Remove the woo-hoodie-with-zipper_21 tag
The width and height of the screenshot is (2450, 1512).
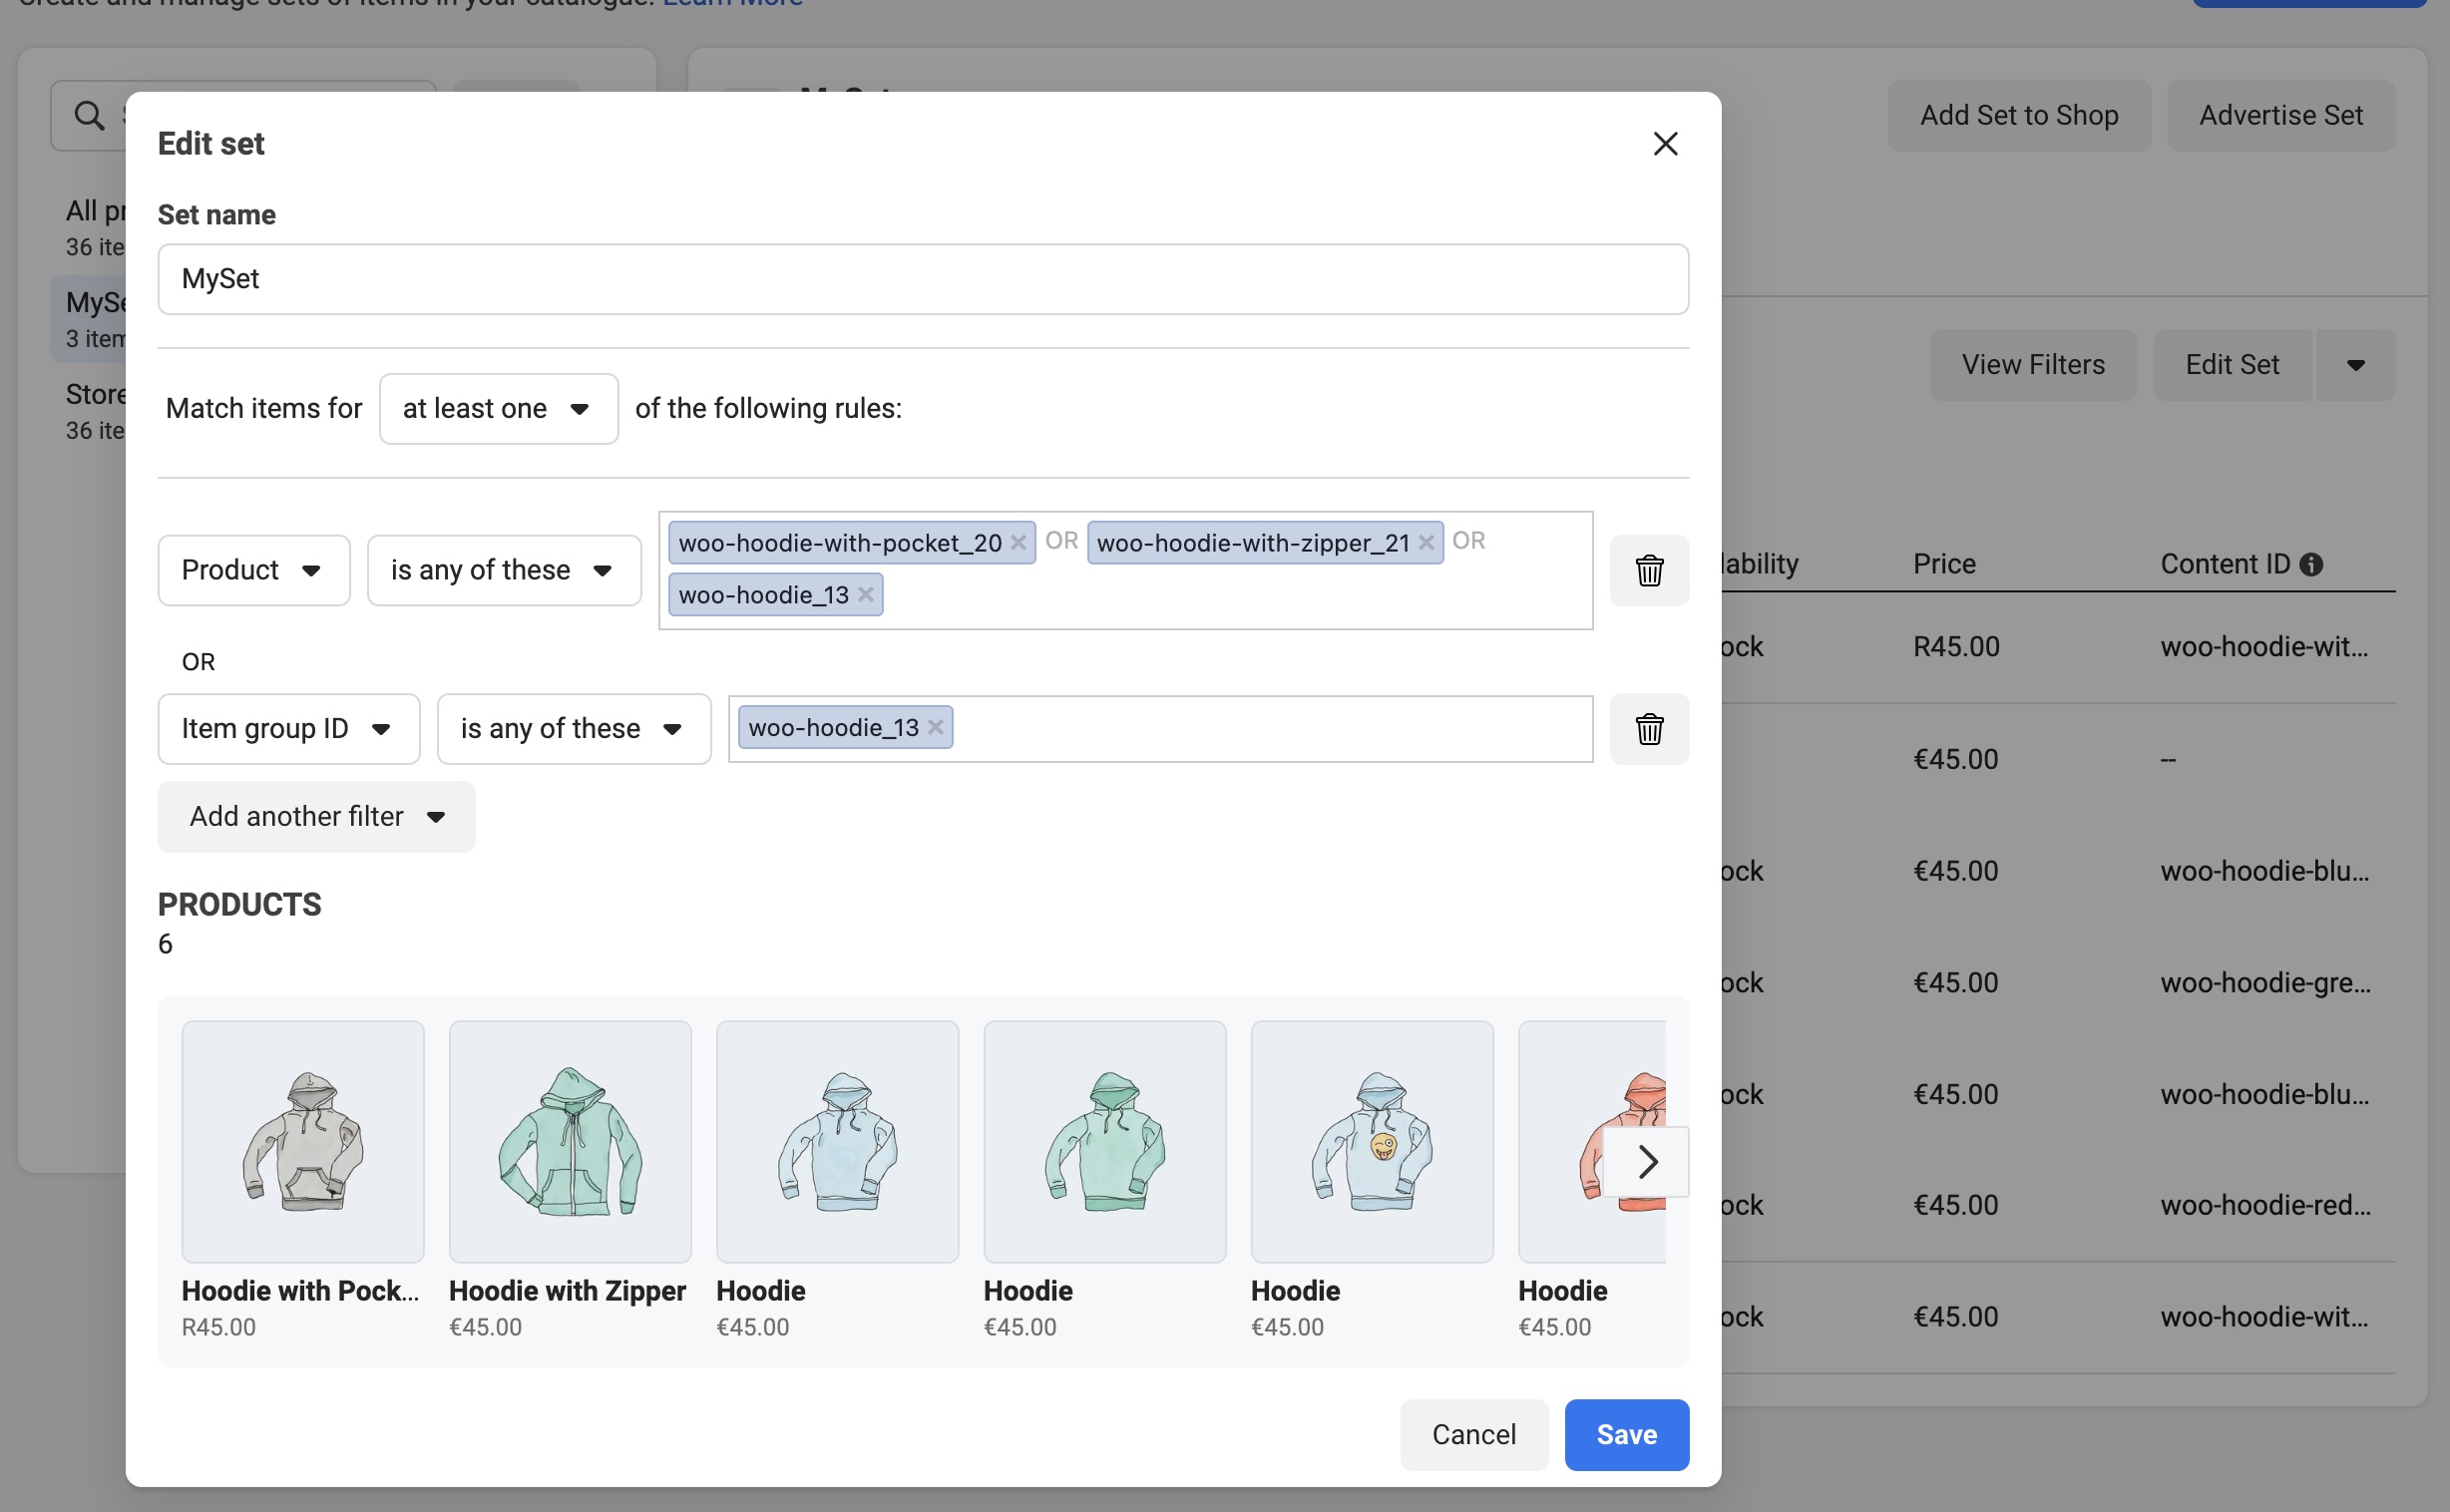pyautogui.click(x=1426, y=542)
